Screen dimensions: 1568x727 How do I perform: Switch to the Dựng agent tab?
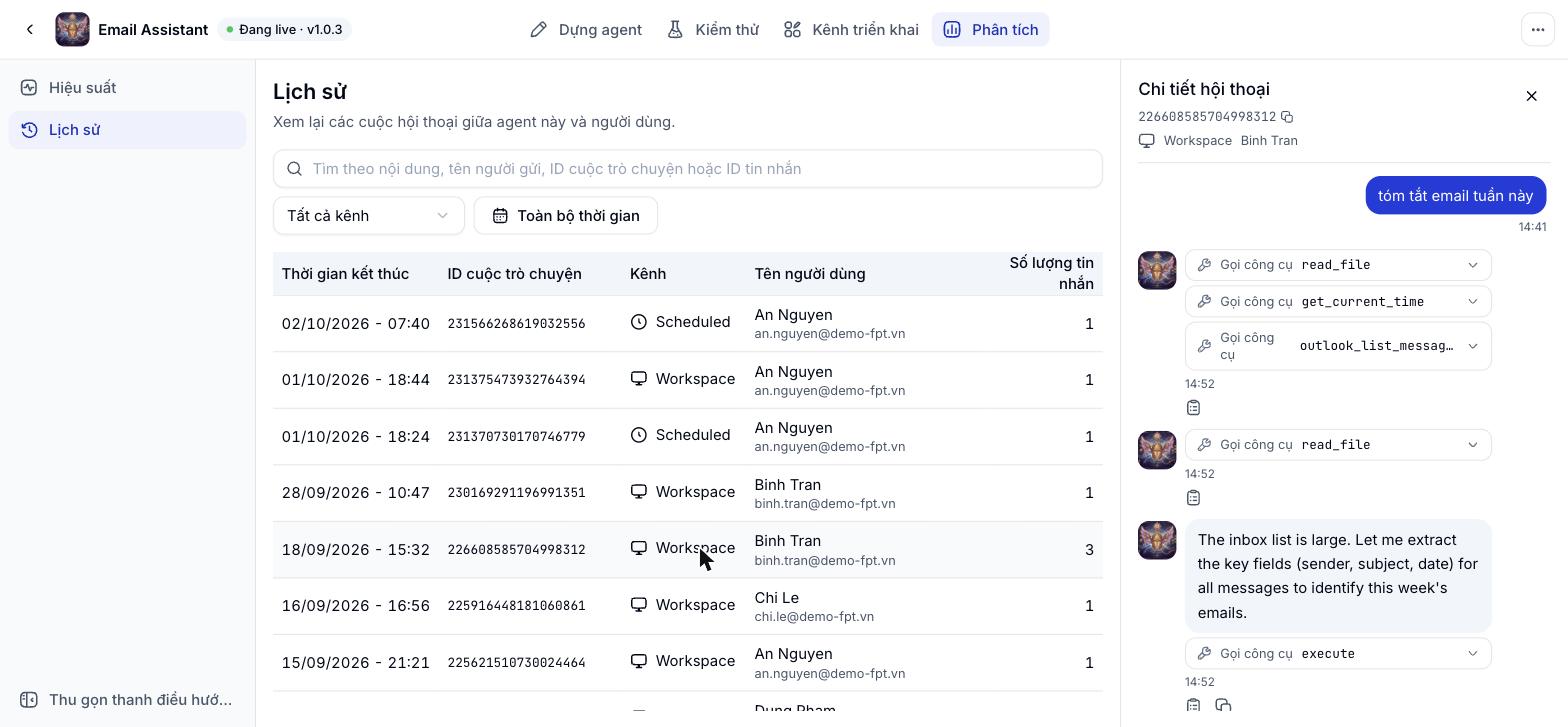click(586, 30)
